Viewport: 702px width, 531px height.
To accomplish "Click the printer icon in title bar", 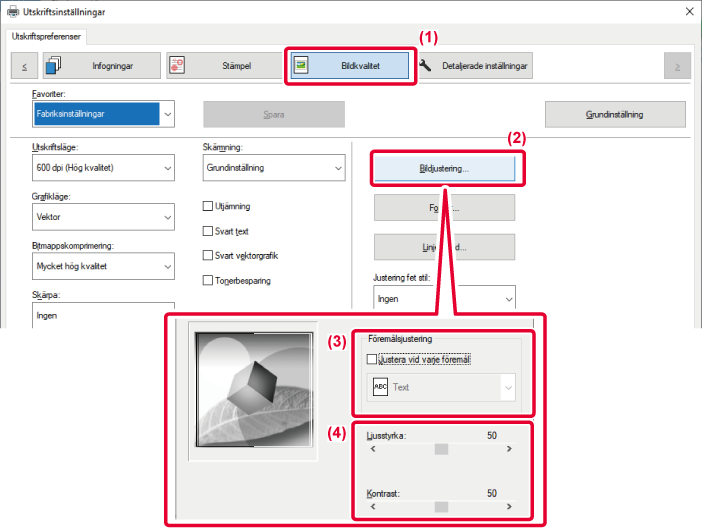I will (11, 12).
